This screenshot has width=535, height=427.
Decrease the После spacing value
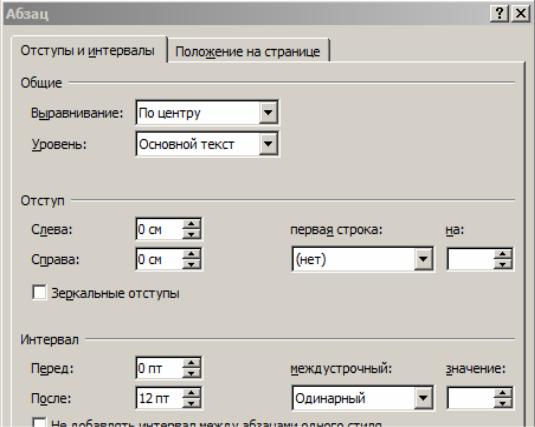pyautogui.click(x=191, y=403)
